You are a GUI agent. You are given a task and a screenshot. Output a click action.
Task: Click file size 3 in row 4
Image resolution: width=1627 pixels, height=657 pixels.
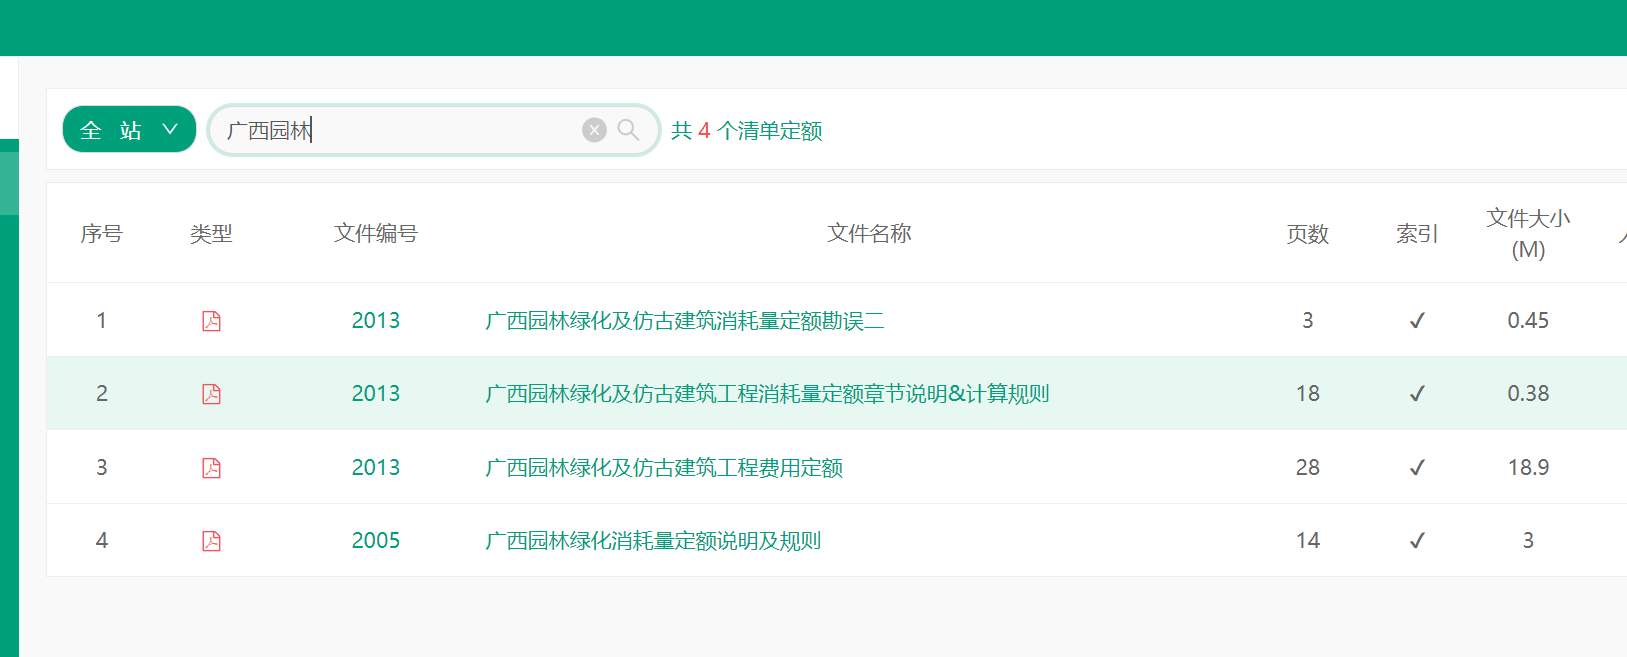(x=1528, y=541)
